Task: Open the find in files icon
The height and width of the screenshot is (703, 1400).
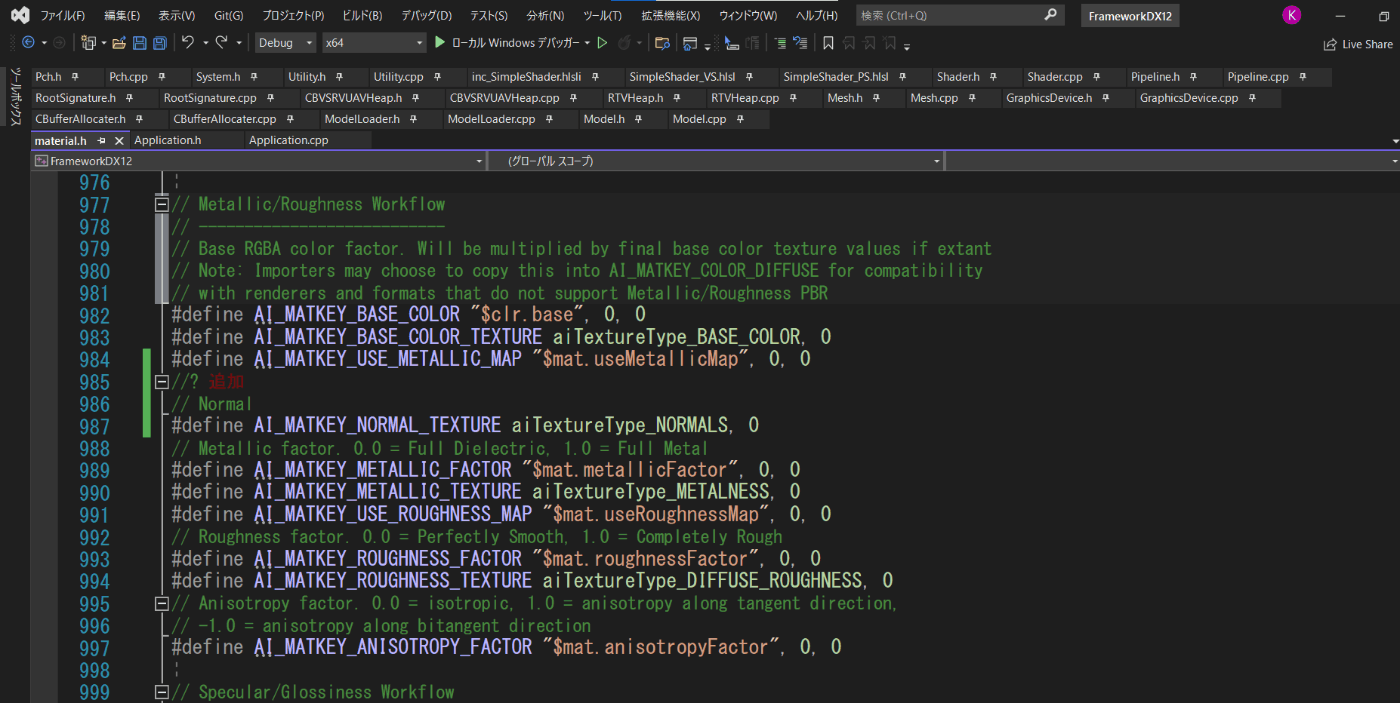Action: point(662,43)
